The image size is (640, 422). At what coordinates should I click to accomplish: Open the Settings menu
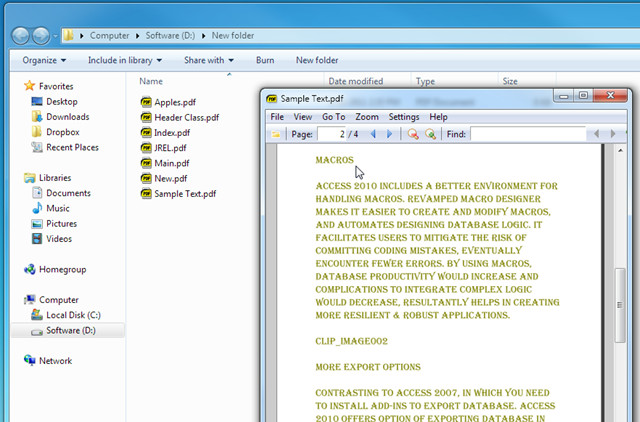tap(404, 117)
